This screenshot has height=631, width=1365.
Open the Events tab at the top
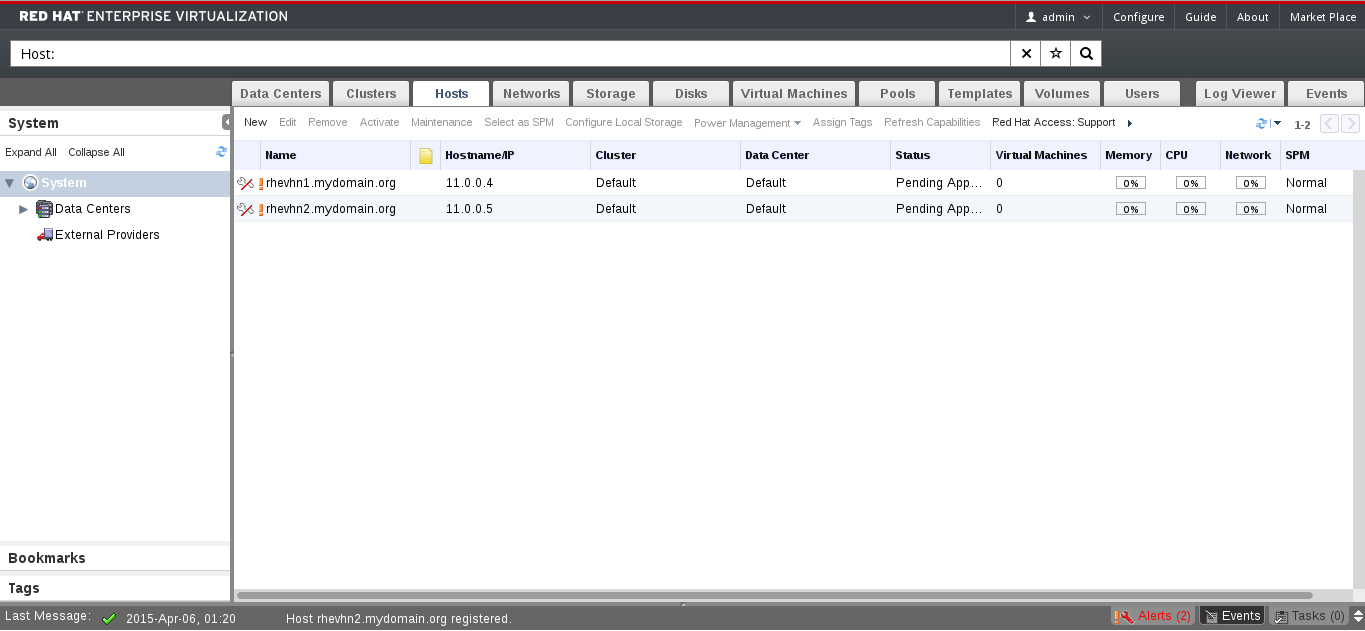(x=1326, y=93)
